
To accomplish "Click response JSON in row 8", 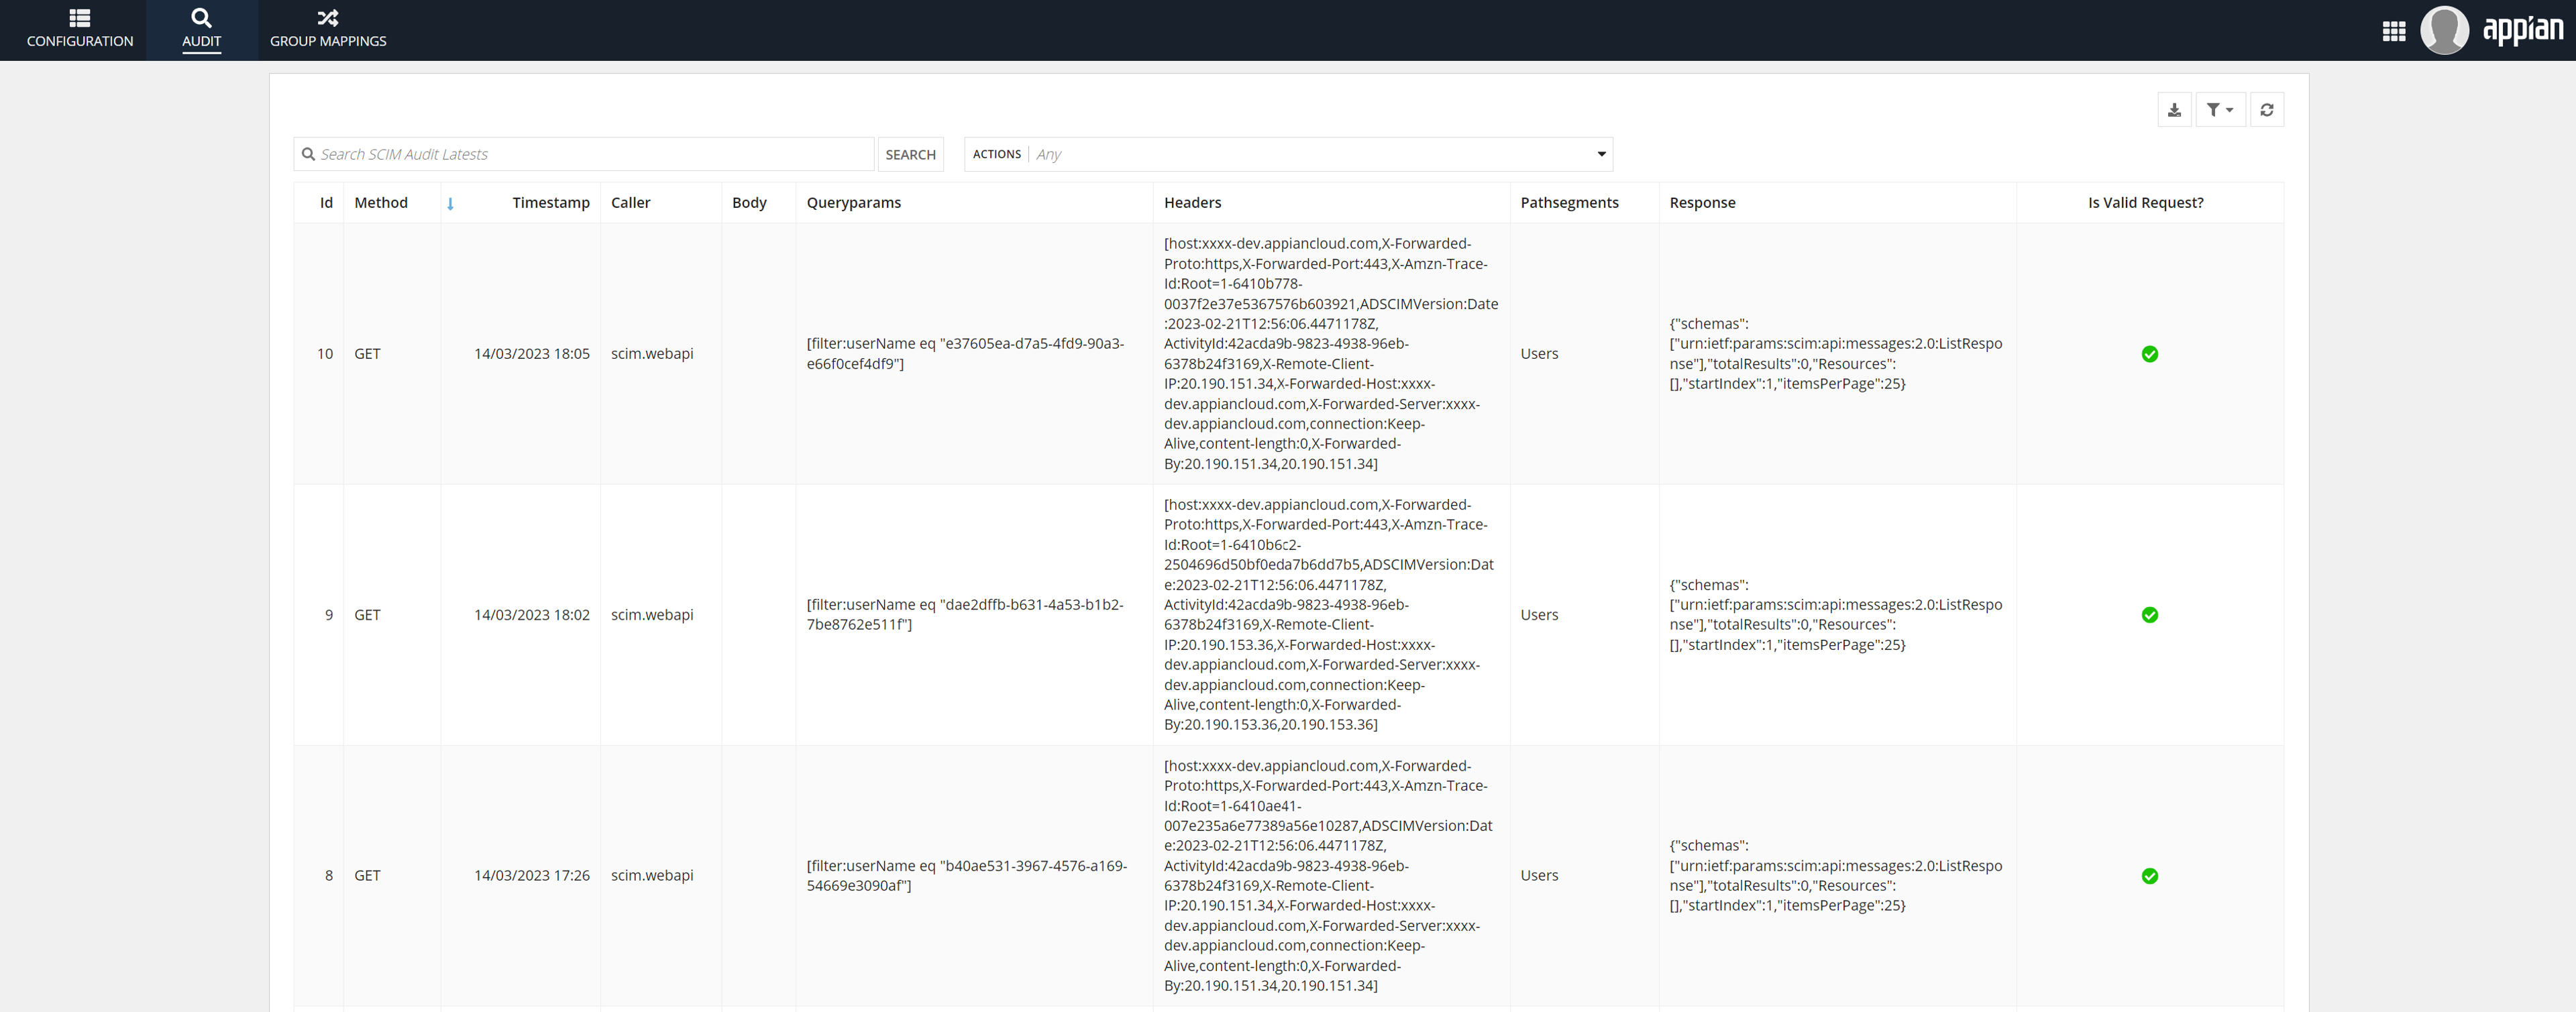I will click(x=1836, y=876).
